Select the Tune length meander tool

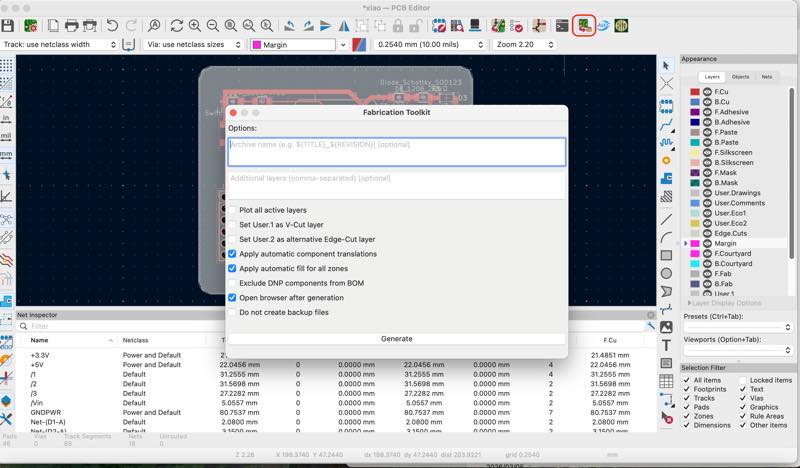pyautogui.click(x=666, y=142)
